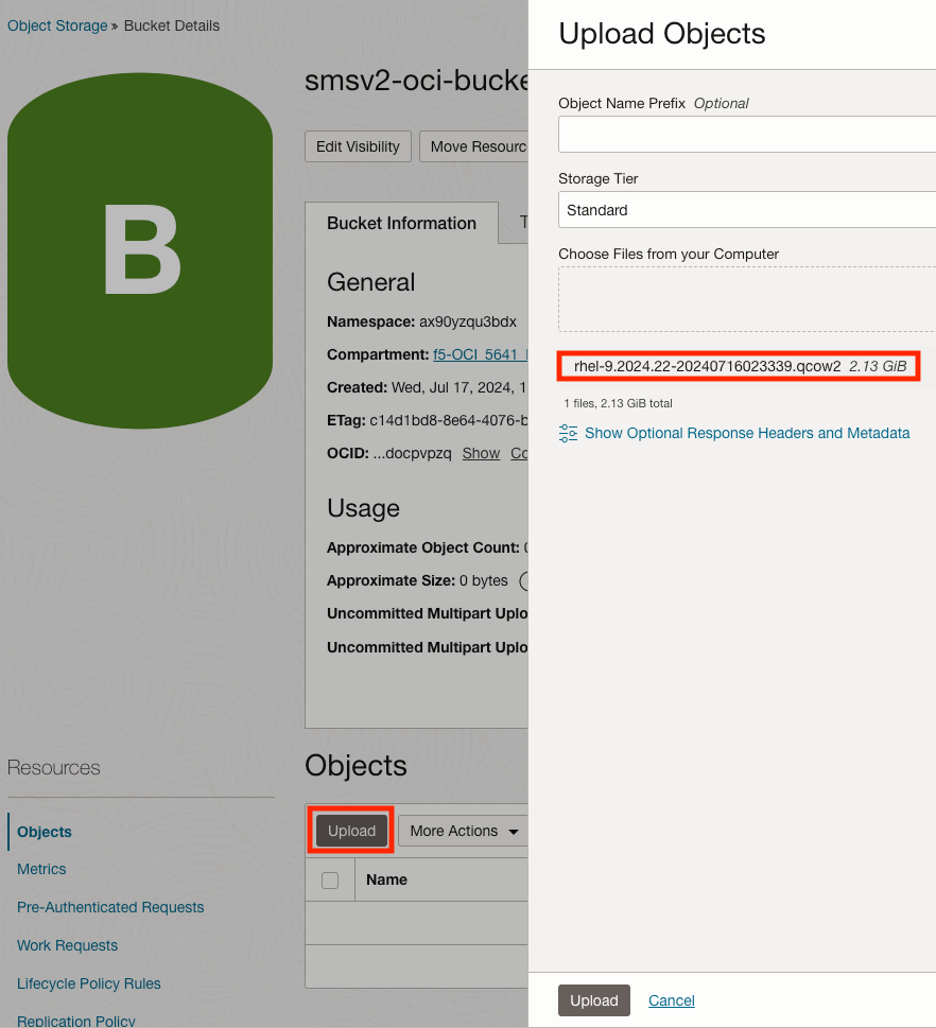Click the Upload button in the Upload Objects panel
936x1028 pixels.
594,1000
